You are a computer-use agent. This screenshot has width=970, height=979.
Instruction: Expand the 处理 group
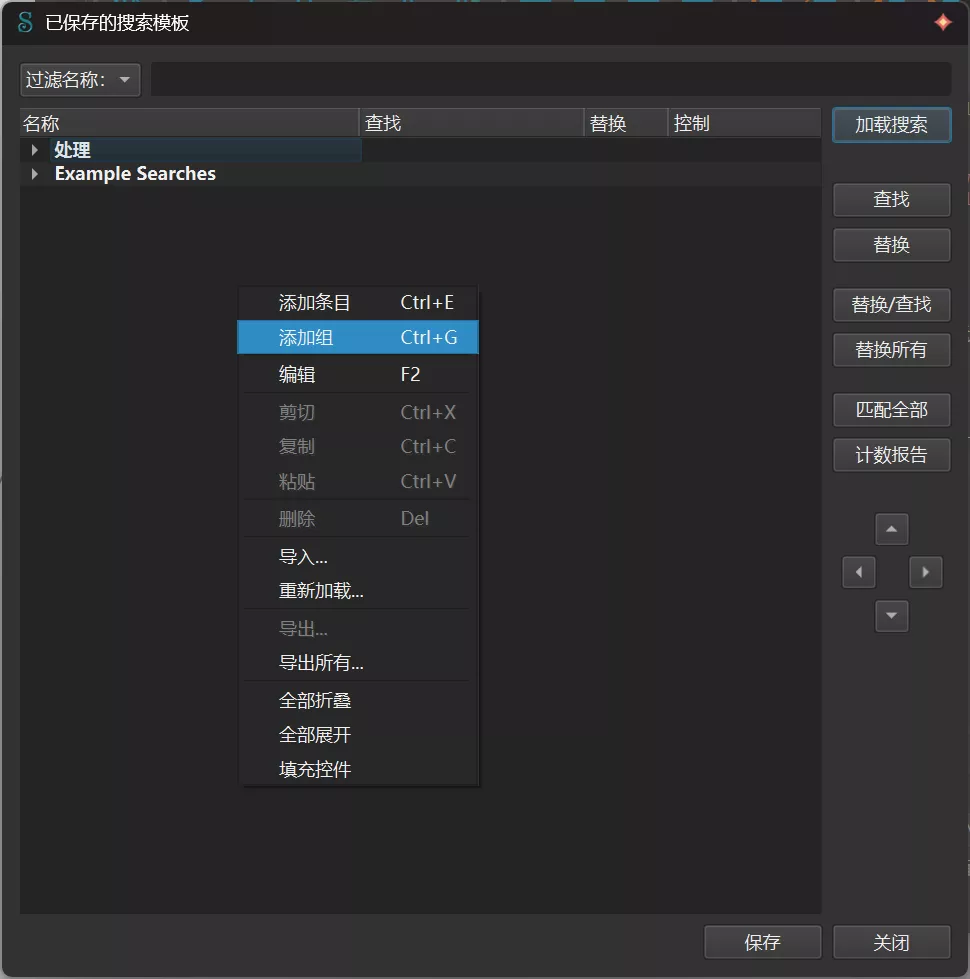click(x=35, y=150)
